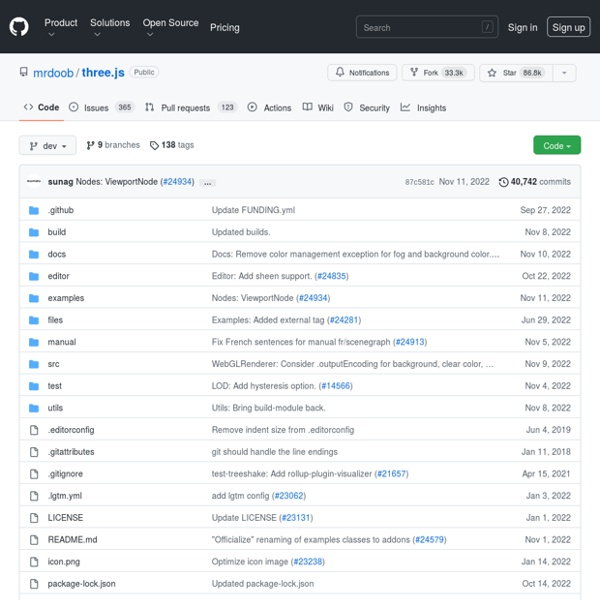Click the manual folder icon
The height and width of the screenshot is (600, 600).
click(x=34, y=342)
